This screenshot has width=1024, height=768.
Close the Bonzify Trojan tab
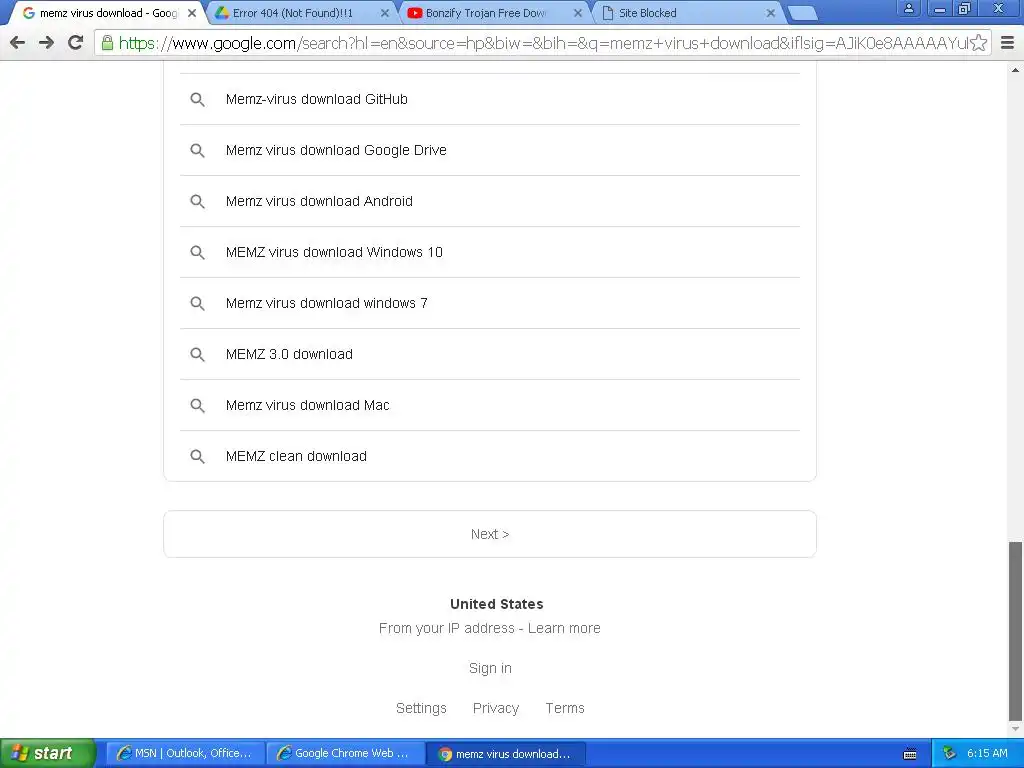[x=578, y=13]
